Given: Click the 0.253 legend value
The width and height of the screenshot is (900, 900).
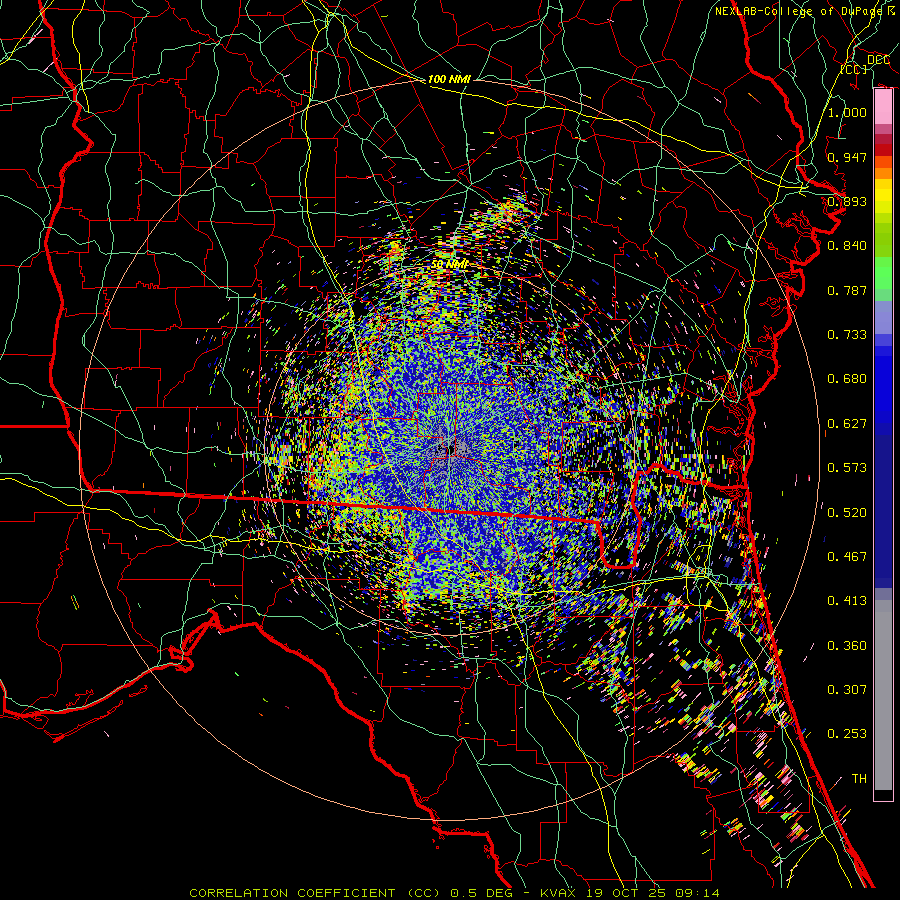Looking at the screenshot, I should tap(847, 734).
